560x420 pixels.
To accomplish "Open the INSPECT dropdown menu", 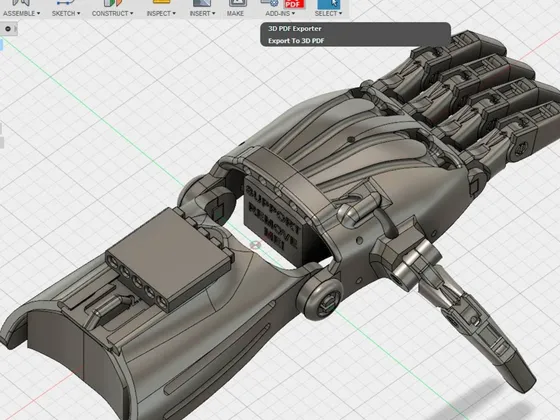I will coord(161,14).
